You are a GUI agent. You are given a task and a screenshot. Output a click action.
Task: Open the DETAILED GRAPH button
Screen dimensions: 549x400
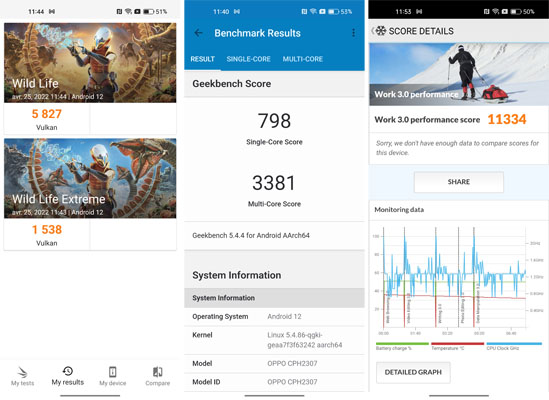(413, 372)
